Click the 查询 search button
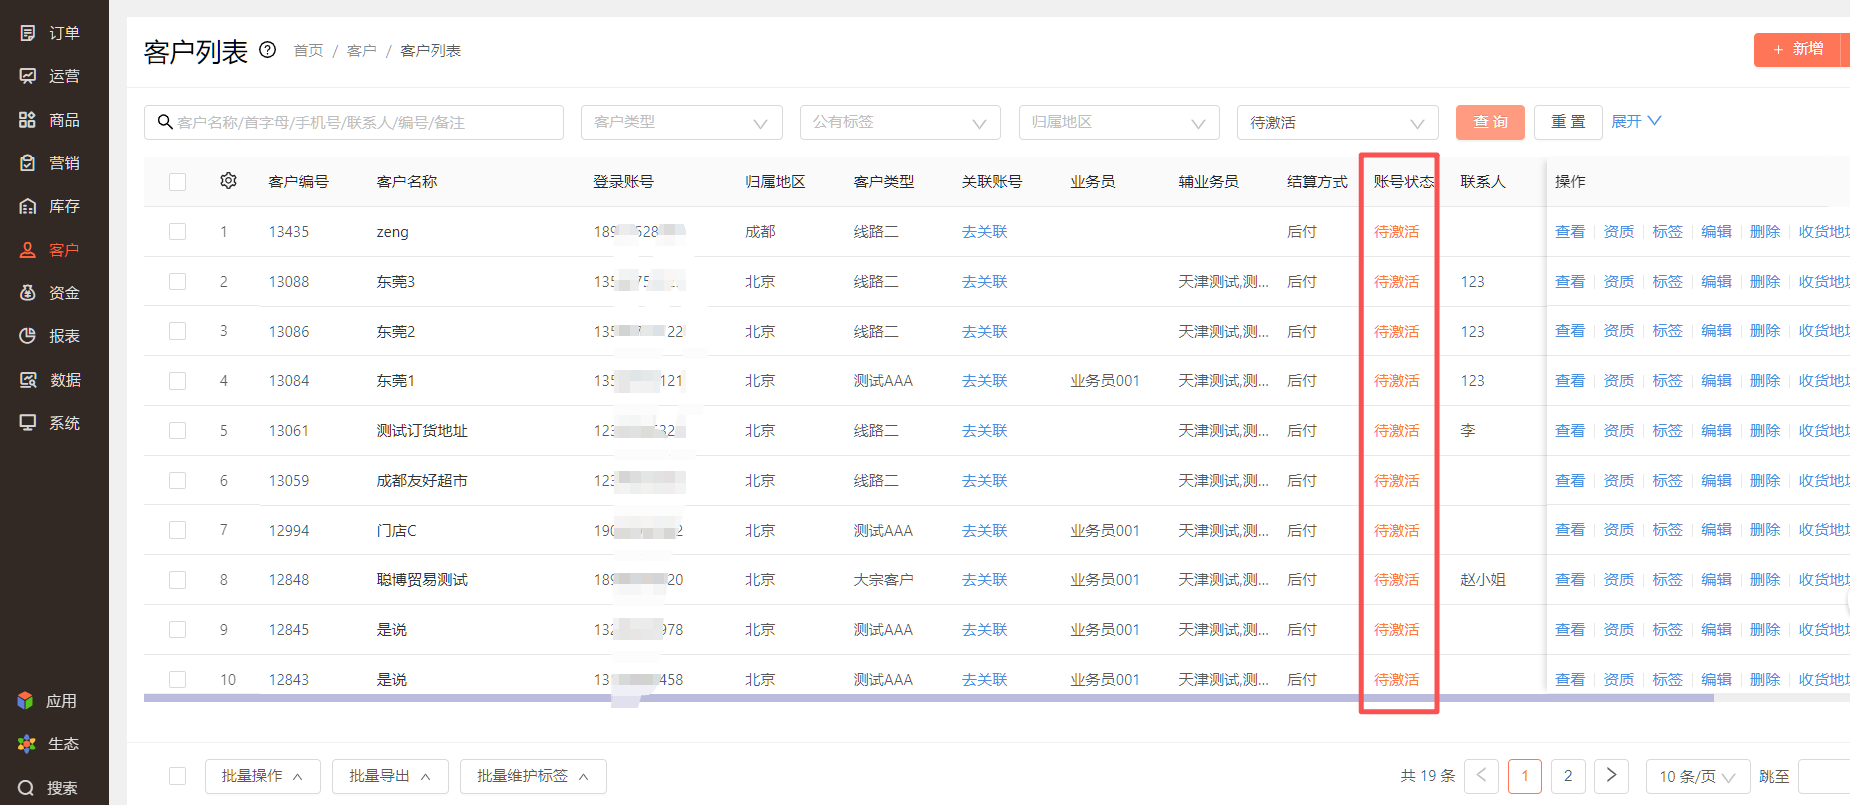This screenshot has height=805, width=1850. coord(1490,122)
